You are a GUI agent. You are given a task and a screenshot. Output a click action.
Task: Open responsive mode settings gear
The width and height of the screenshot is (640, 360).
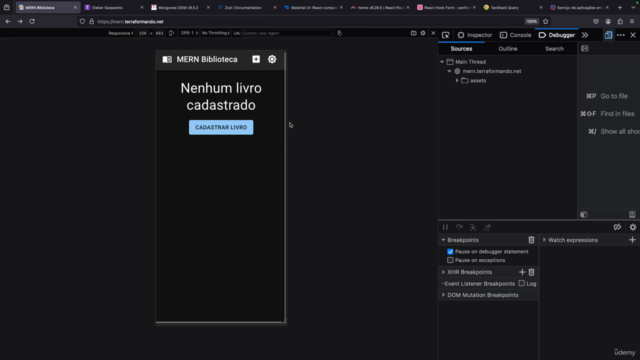point(423,33)
